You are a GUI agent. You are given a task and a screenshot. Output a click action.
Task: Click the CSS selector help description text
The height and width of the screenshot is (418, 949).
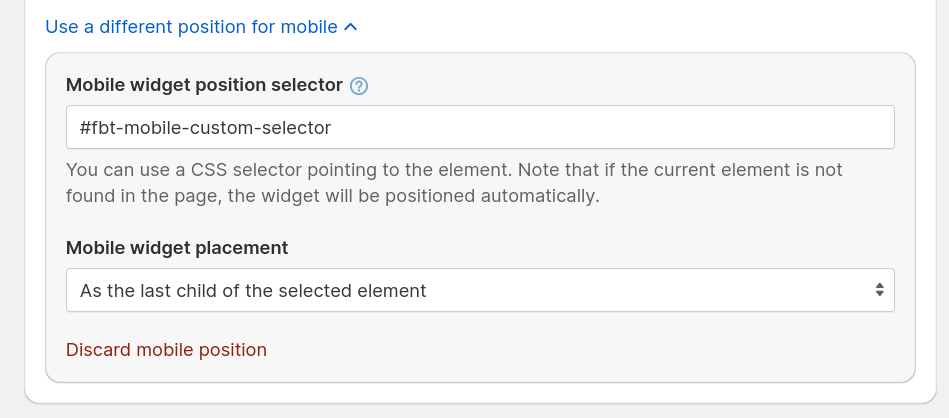454,170
